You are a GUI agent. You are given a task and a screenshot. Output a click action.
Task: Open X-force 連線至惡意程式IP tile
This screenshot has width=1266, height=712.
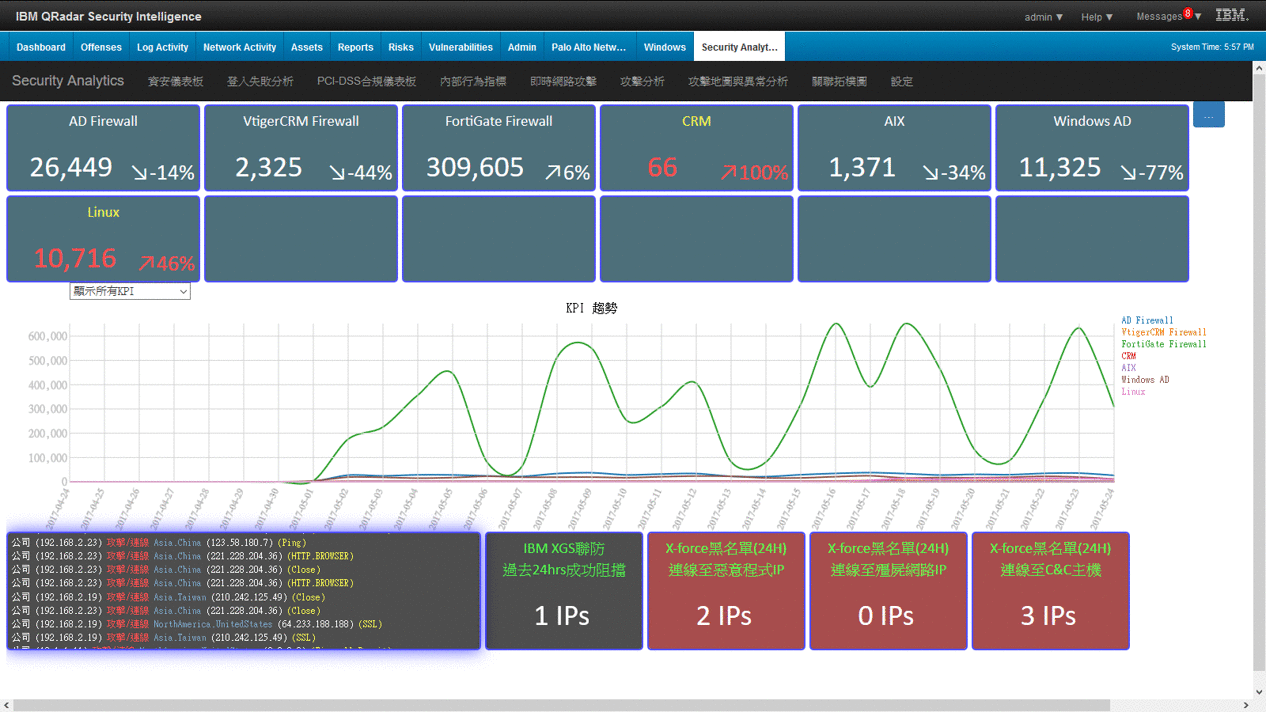pyautogui.click(x=726, y=591)
